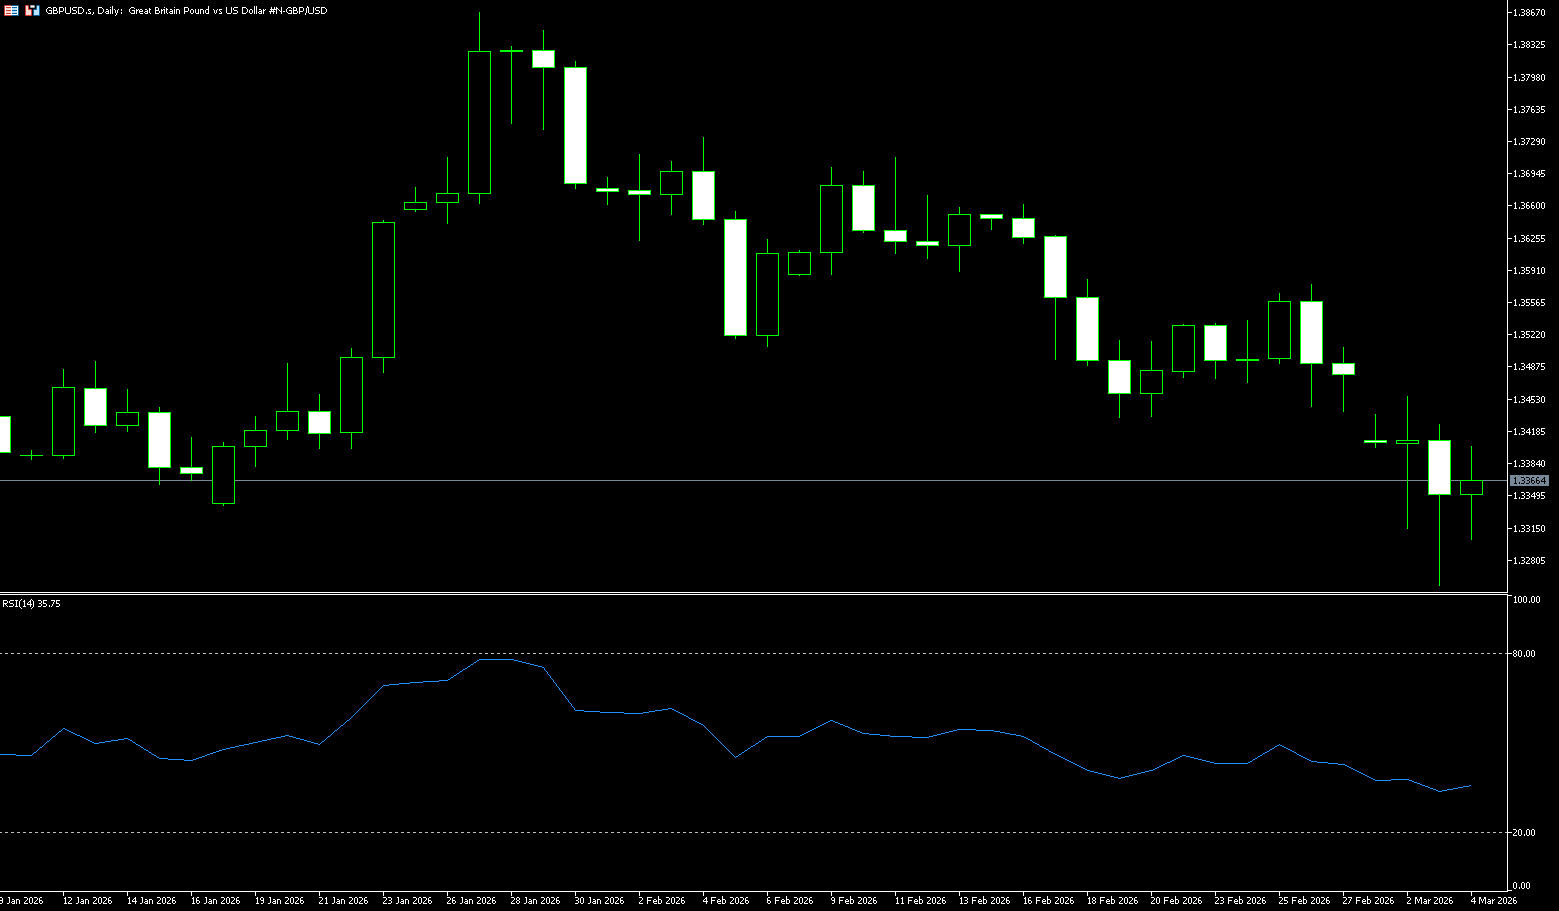Viewport: 1559px width, 911px height.
Task: Pick the 9 Feb 2026 date on the time axis
Action: 853,901
